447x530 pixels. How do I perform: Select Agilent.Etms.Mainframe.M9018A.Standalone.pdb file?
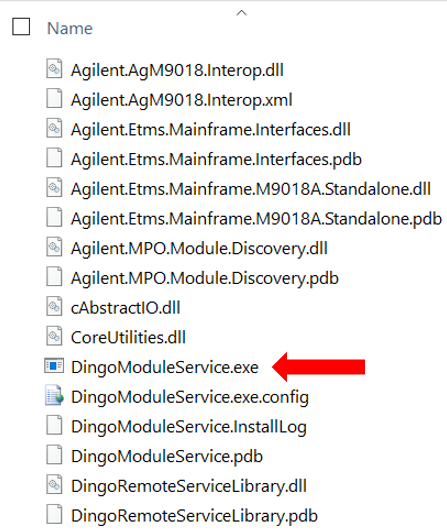point(256,219)
